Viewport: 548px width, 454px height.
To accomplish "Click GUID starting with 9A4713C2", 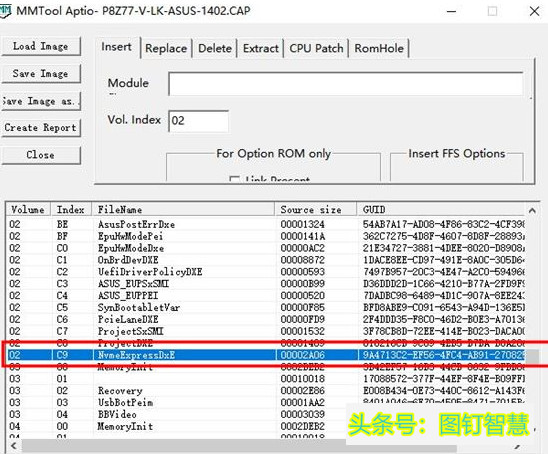I will (x=444, y=355).
